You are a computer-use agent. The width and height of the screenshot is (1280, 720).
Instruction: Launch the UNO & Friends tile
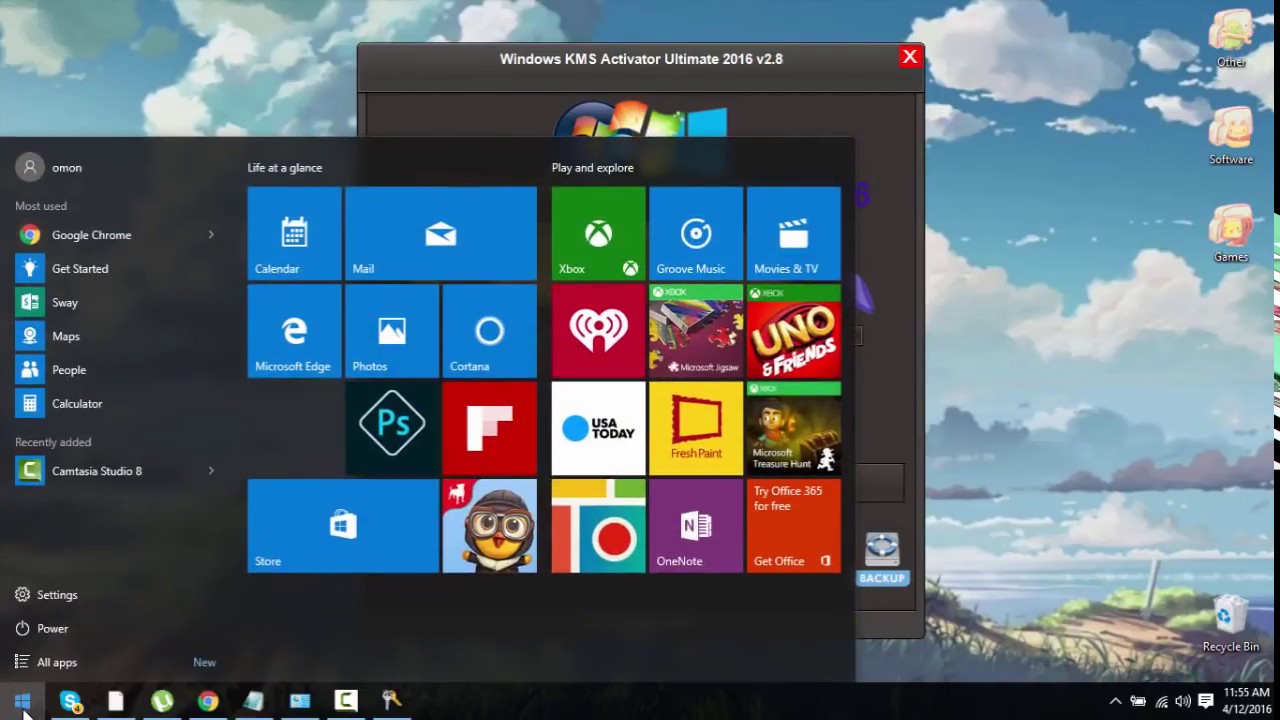pos(794,331)
